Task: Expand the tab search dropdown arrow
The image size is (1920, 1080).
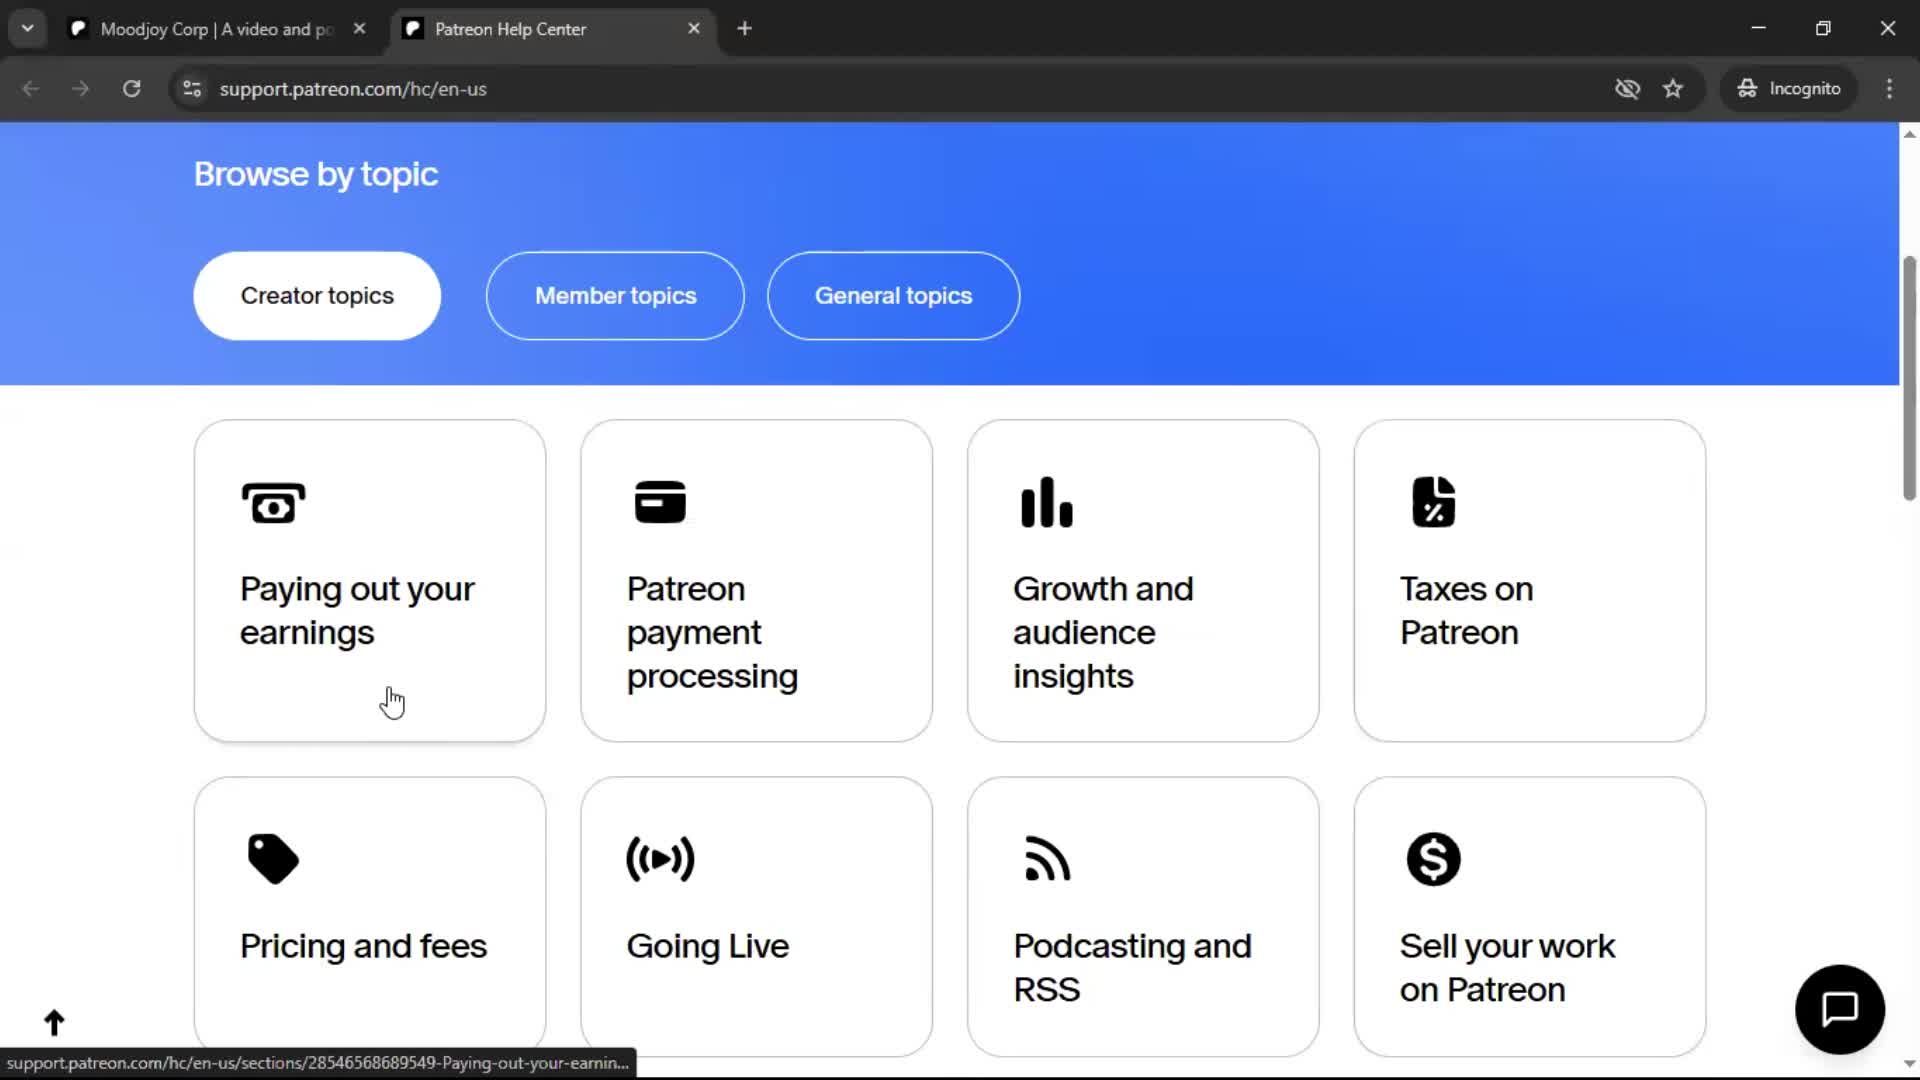Action: 28,29
